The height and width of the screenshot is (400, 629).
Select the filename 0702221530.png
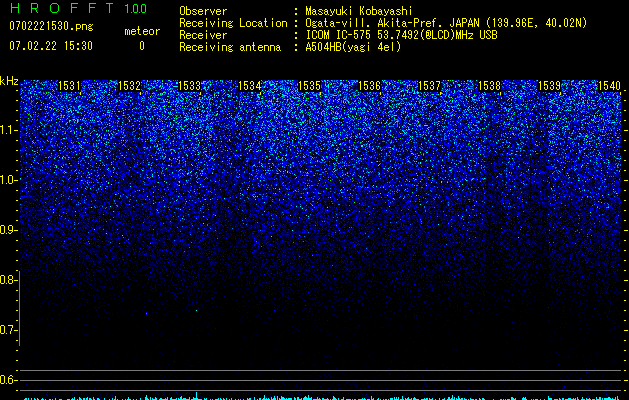(x=51, y=26)
